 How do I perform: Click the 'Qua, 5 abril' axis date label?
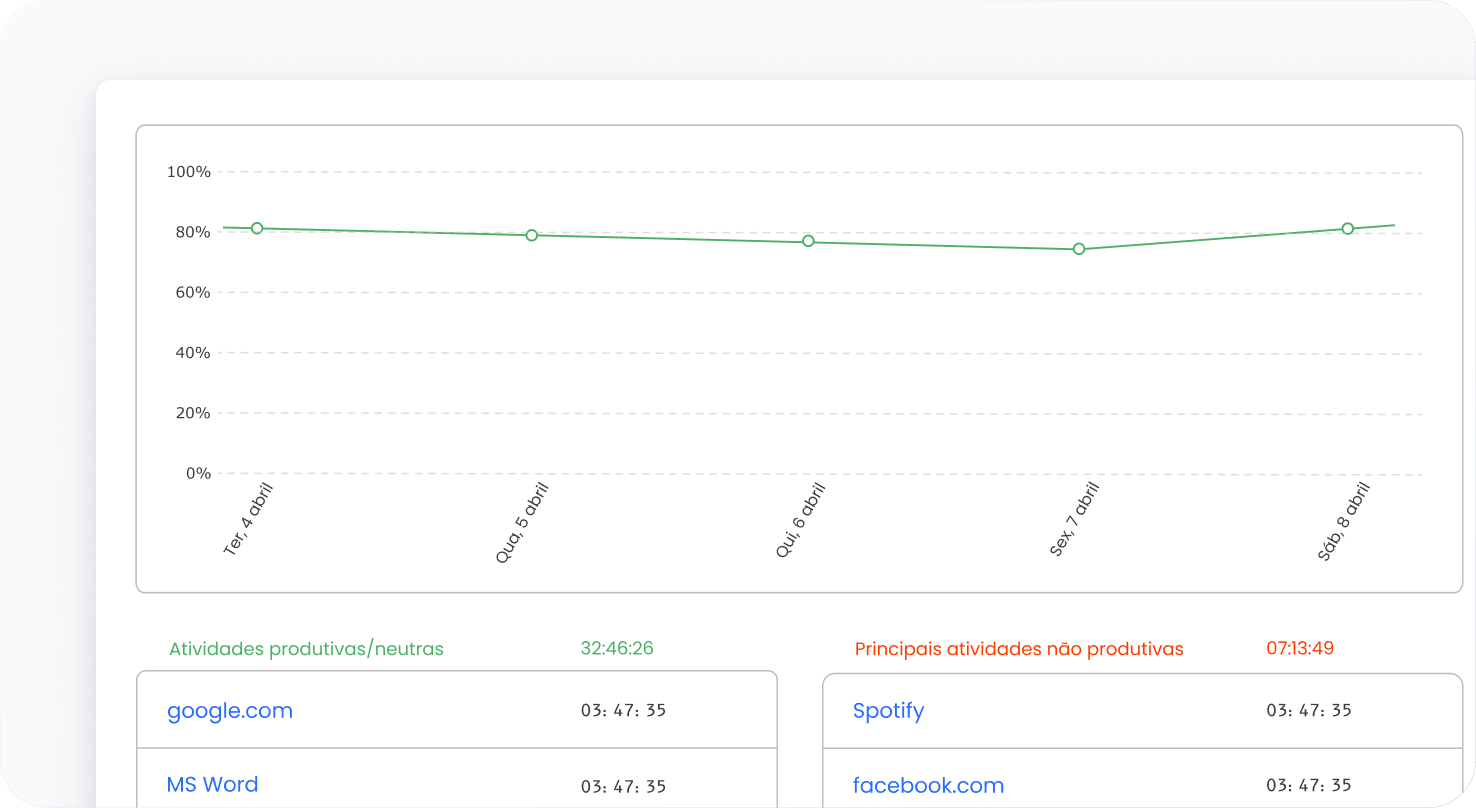[x=522, y=523]
